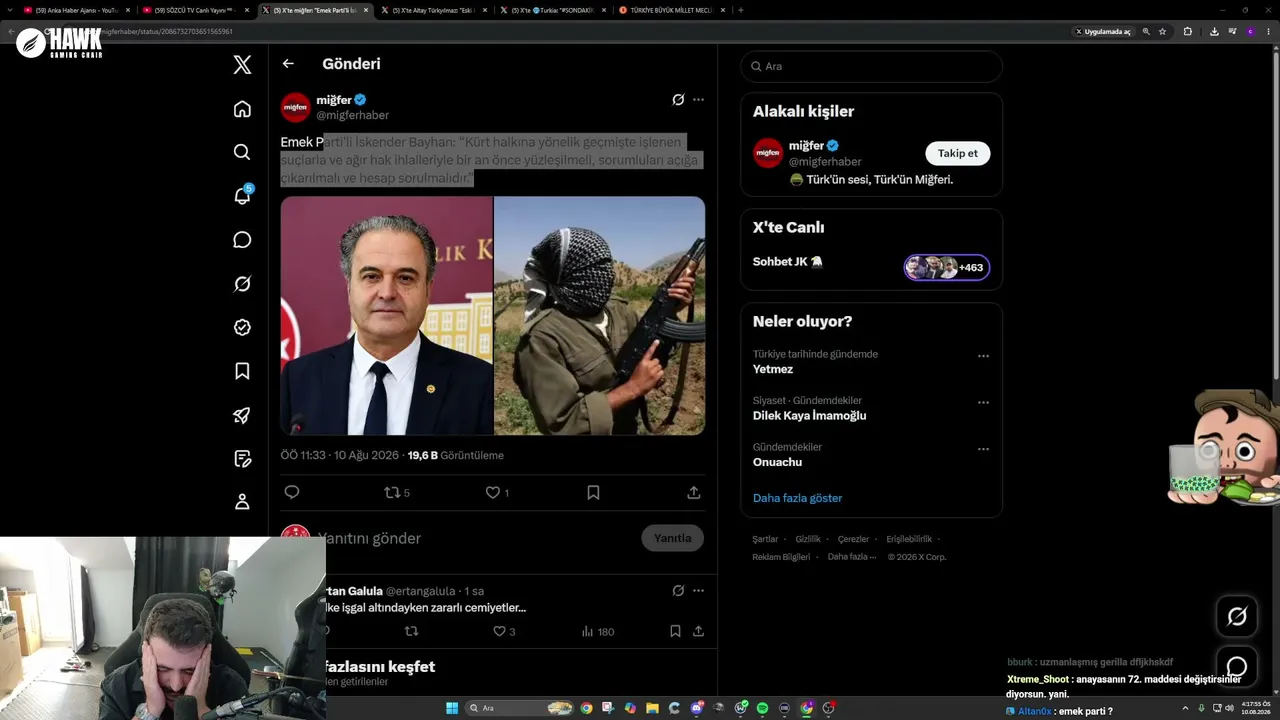Open more options for Yetmez trend
The height and width of the screenshot is (720, 1280).
[983, 356]
